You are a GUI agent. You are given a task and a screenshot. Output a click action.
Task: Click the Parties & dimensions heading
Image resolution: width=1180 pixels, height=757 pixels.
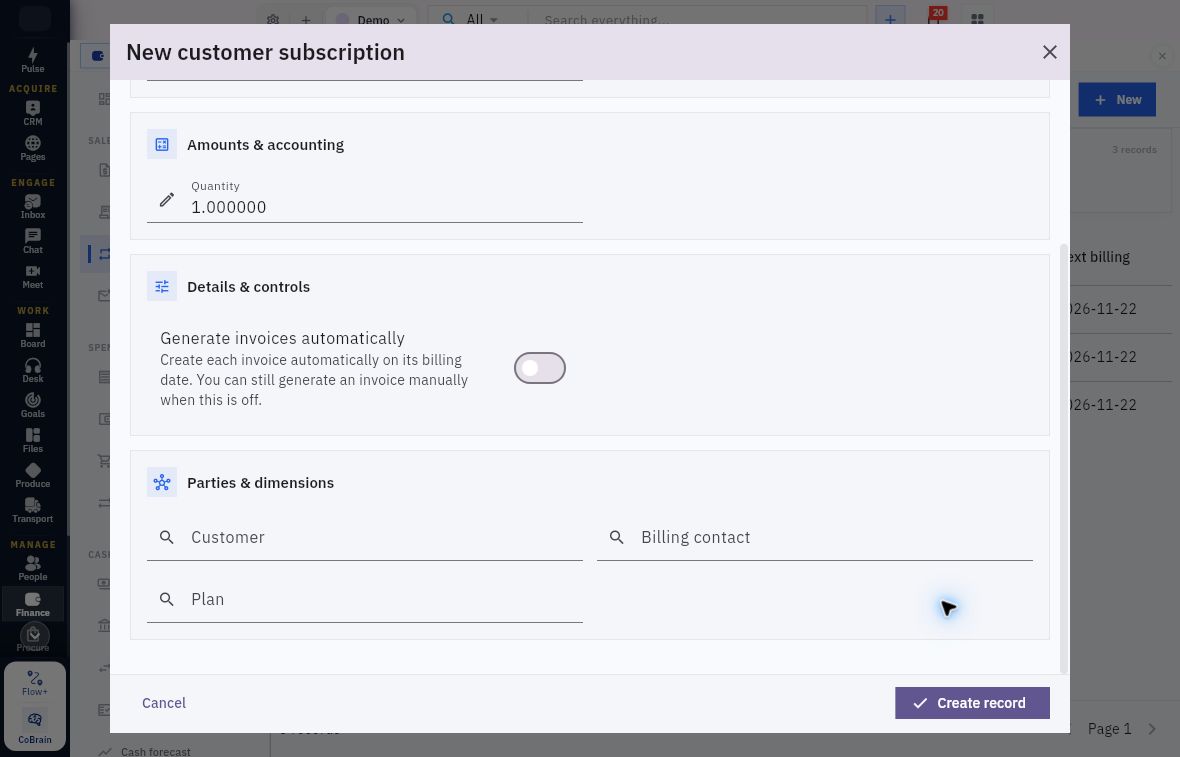coord(260,483)
